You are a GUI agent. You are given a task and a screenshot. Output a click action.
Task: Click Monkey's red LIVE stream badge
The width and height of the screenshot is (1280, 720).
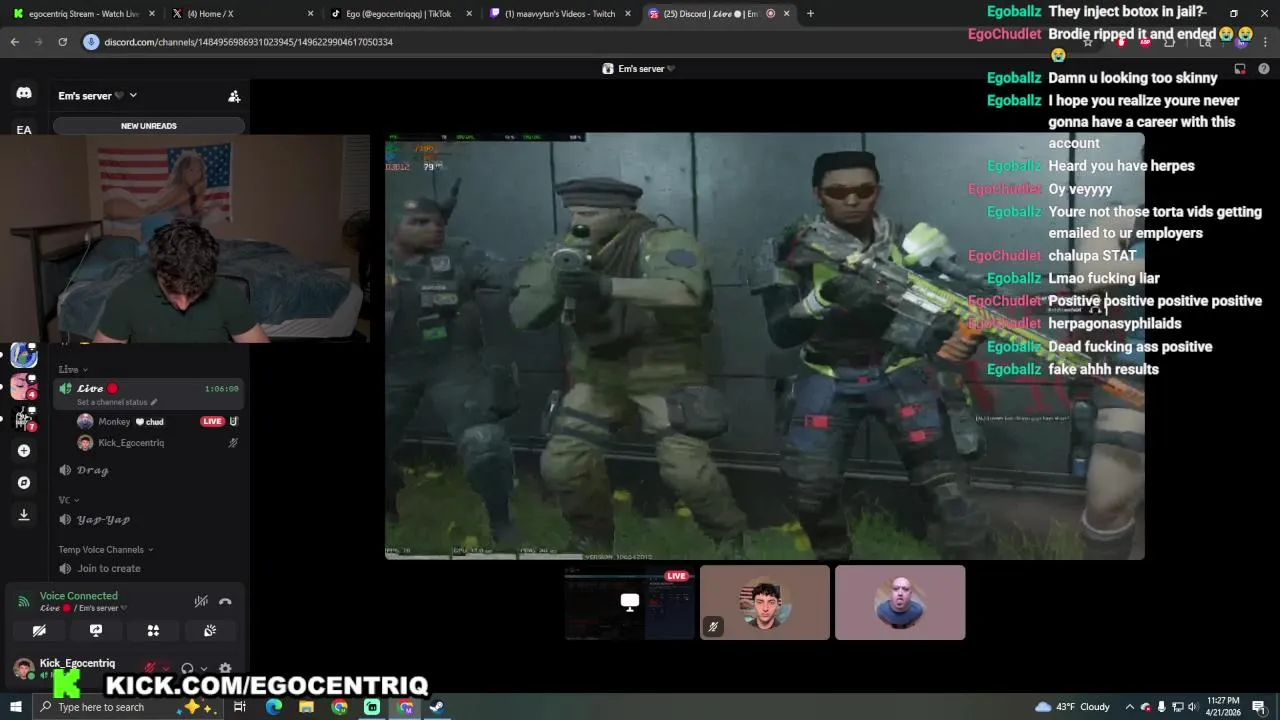(x=212, y=422)
